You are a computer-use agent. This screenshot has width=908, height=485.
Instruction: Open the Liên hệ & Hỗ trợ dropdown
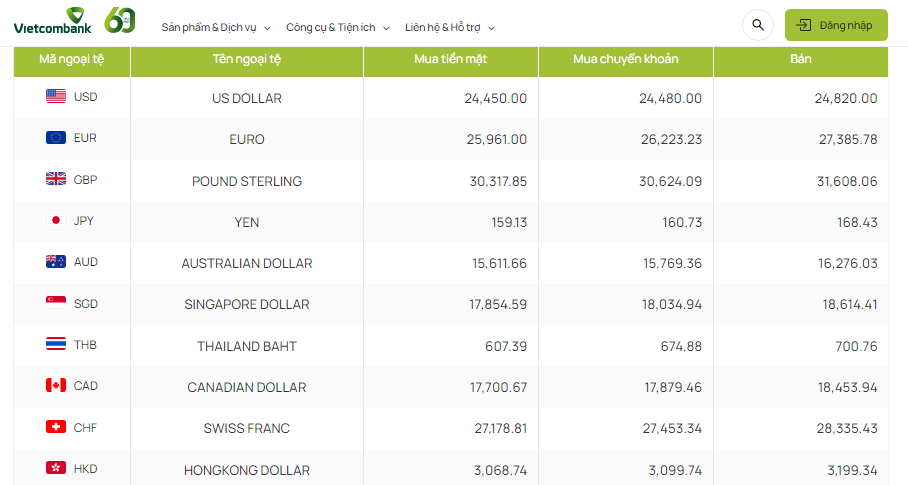tap(449, 27)
